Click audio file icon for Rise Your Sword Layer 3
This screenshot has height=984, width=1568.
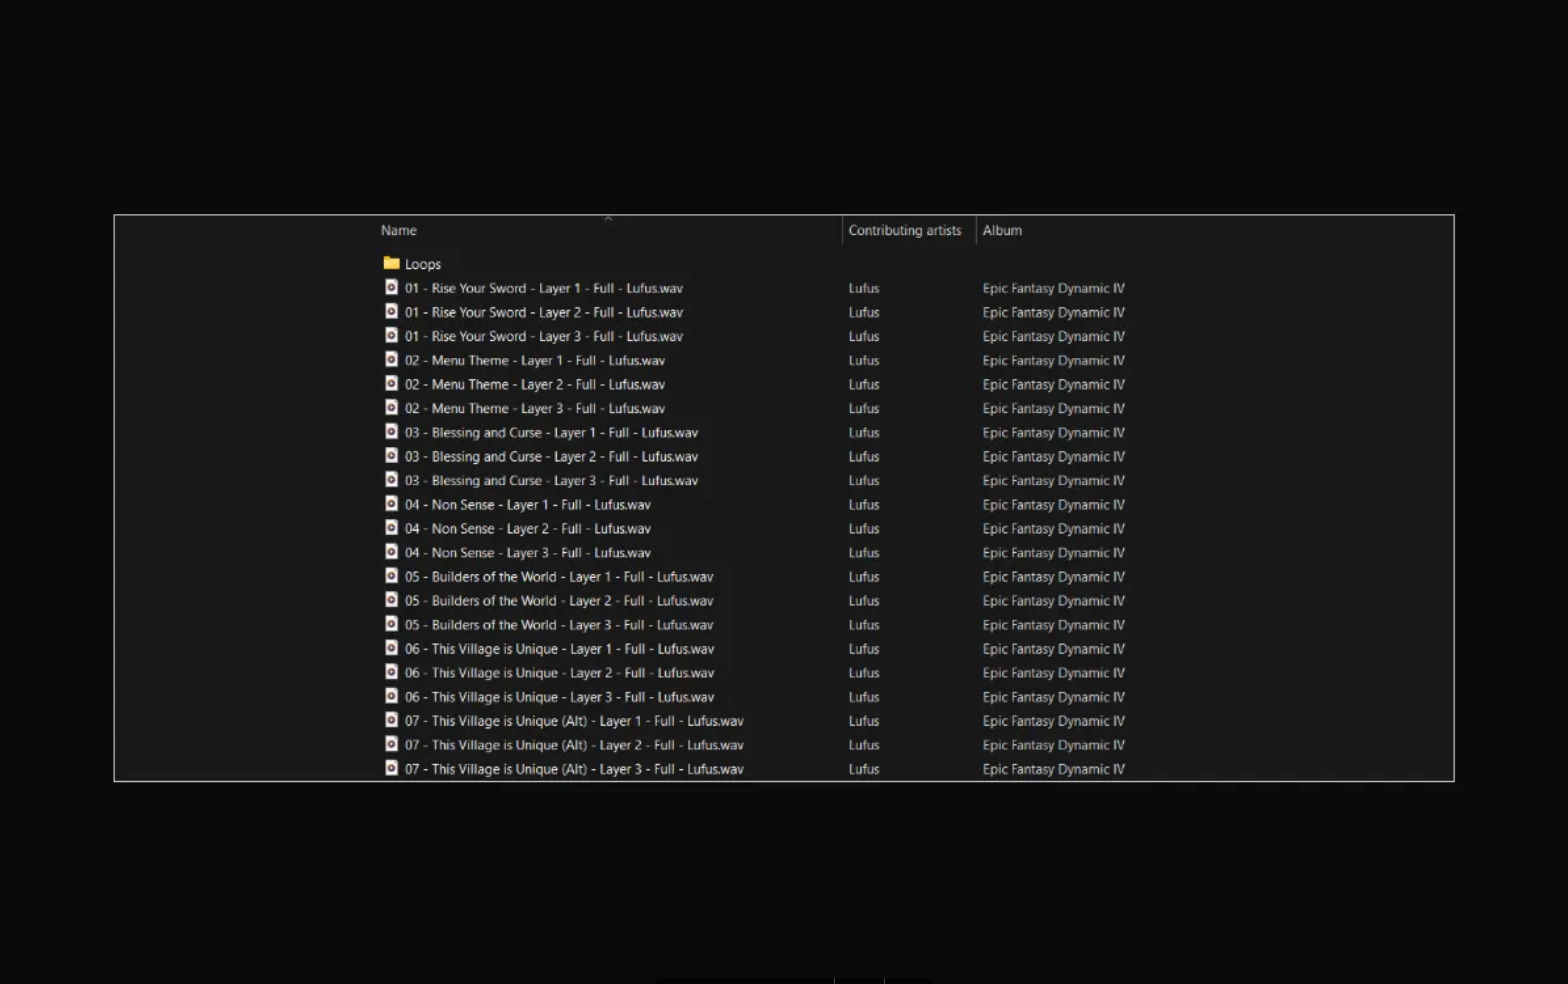391,335
